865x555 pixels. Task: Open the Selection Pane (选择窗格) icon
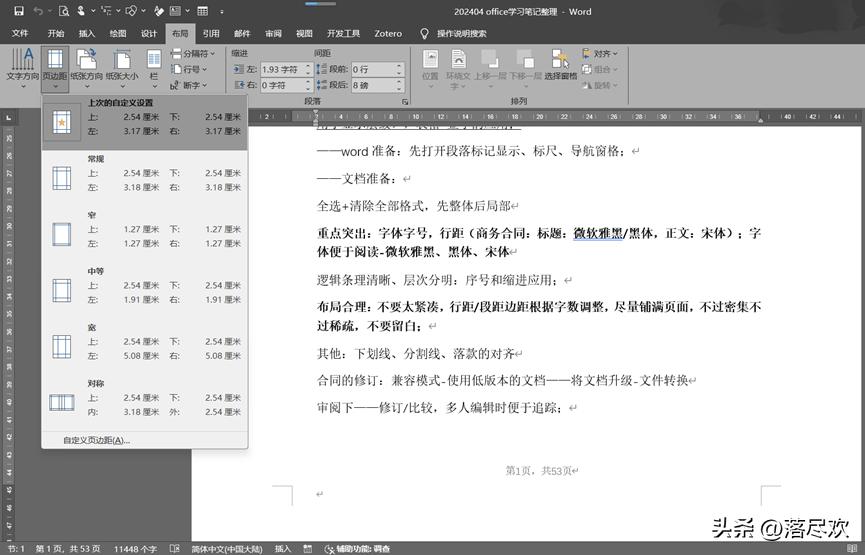pos(560,66)
